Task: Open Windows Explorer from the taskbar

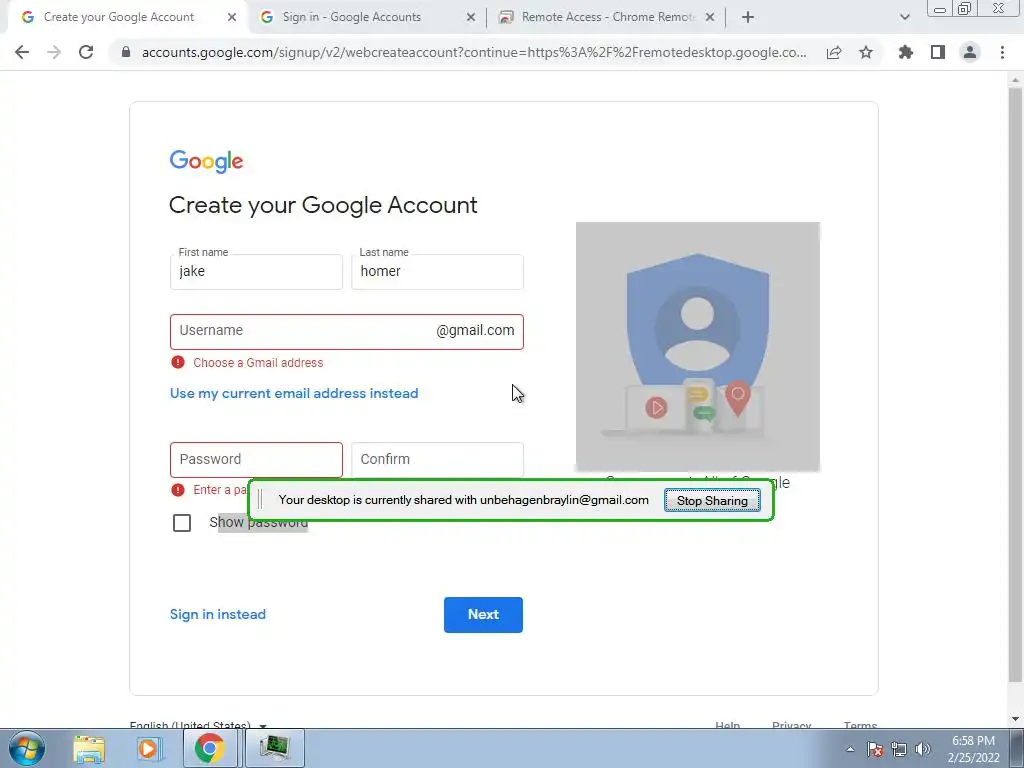Action: (x=89, y=748)
